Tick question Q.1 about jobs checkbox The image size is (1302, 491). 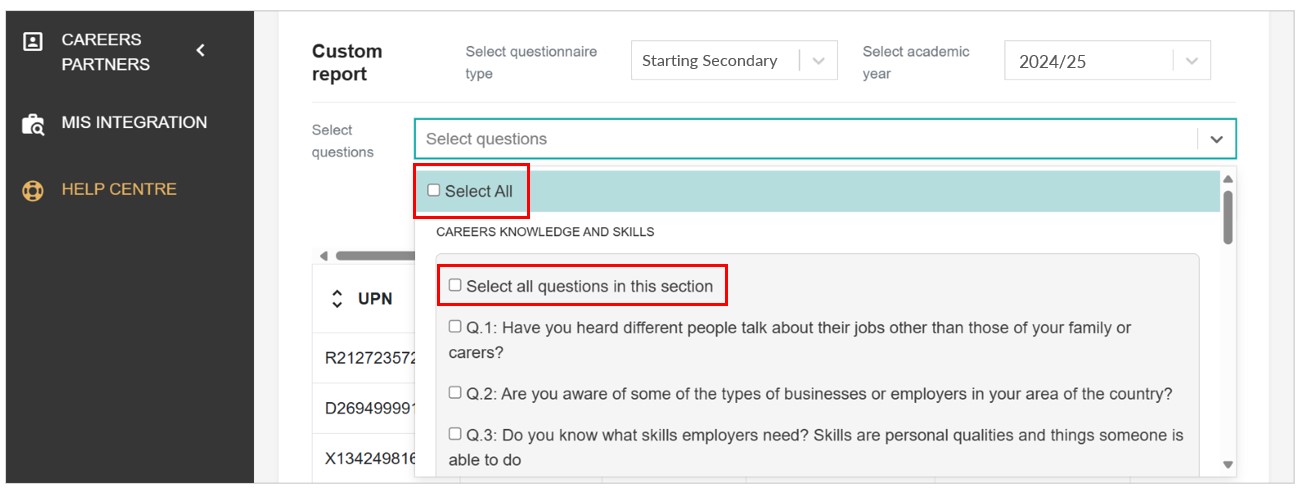[455, 326]
